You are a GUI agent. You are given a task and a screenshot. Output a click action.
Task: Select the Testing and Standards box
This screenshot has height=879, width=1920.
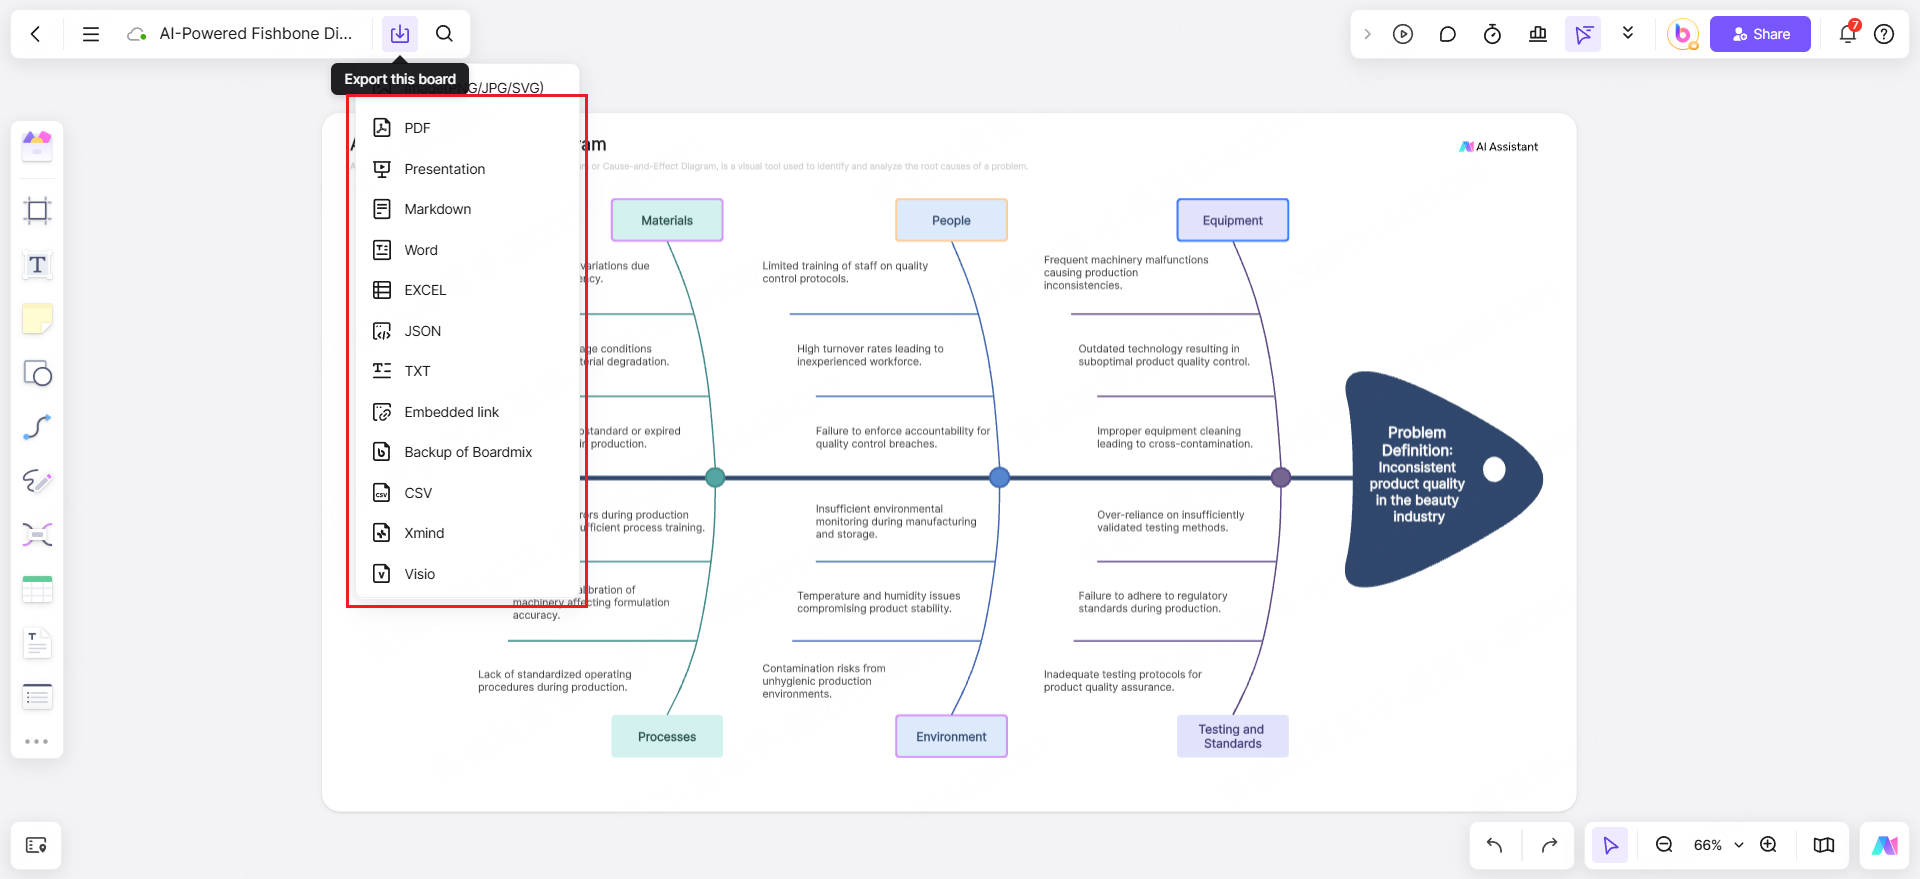point(1232,736)
